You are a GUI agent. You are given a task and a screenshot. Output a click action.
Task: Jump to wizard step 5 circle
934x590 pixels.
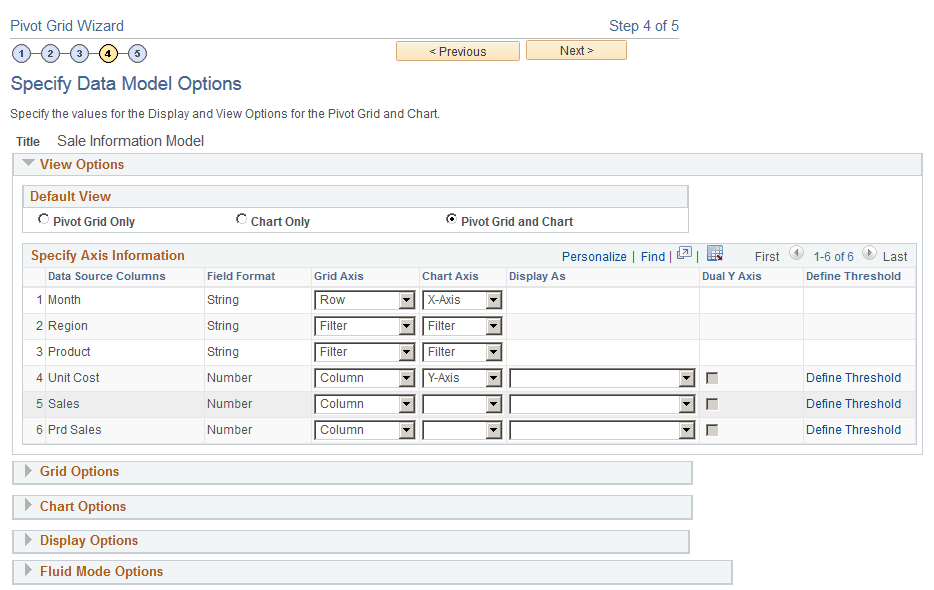coord(137,53)
